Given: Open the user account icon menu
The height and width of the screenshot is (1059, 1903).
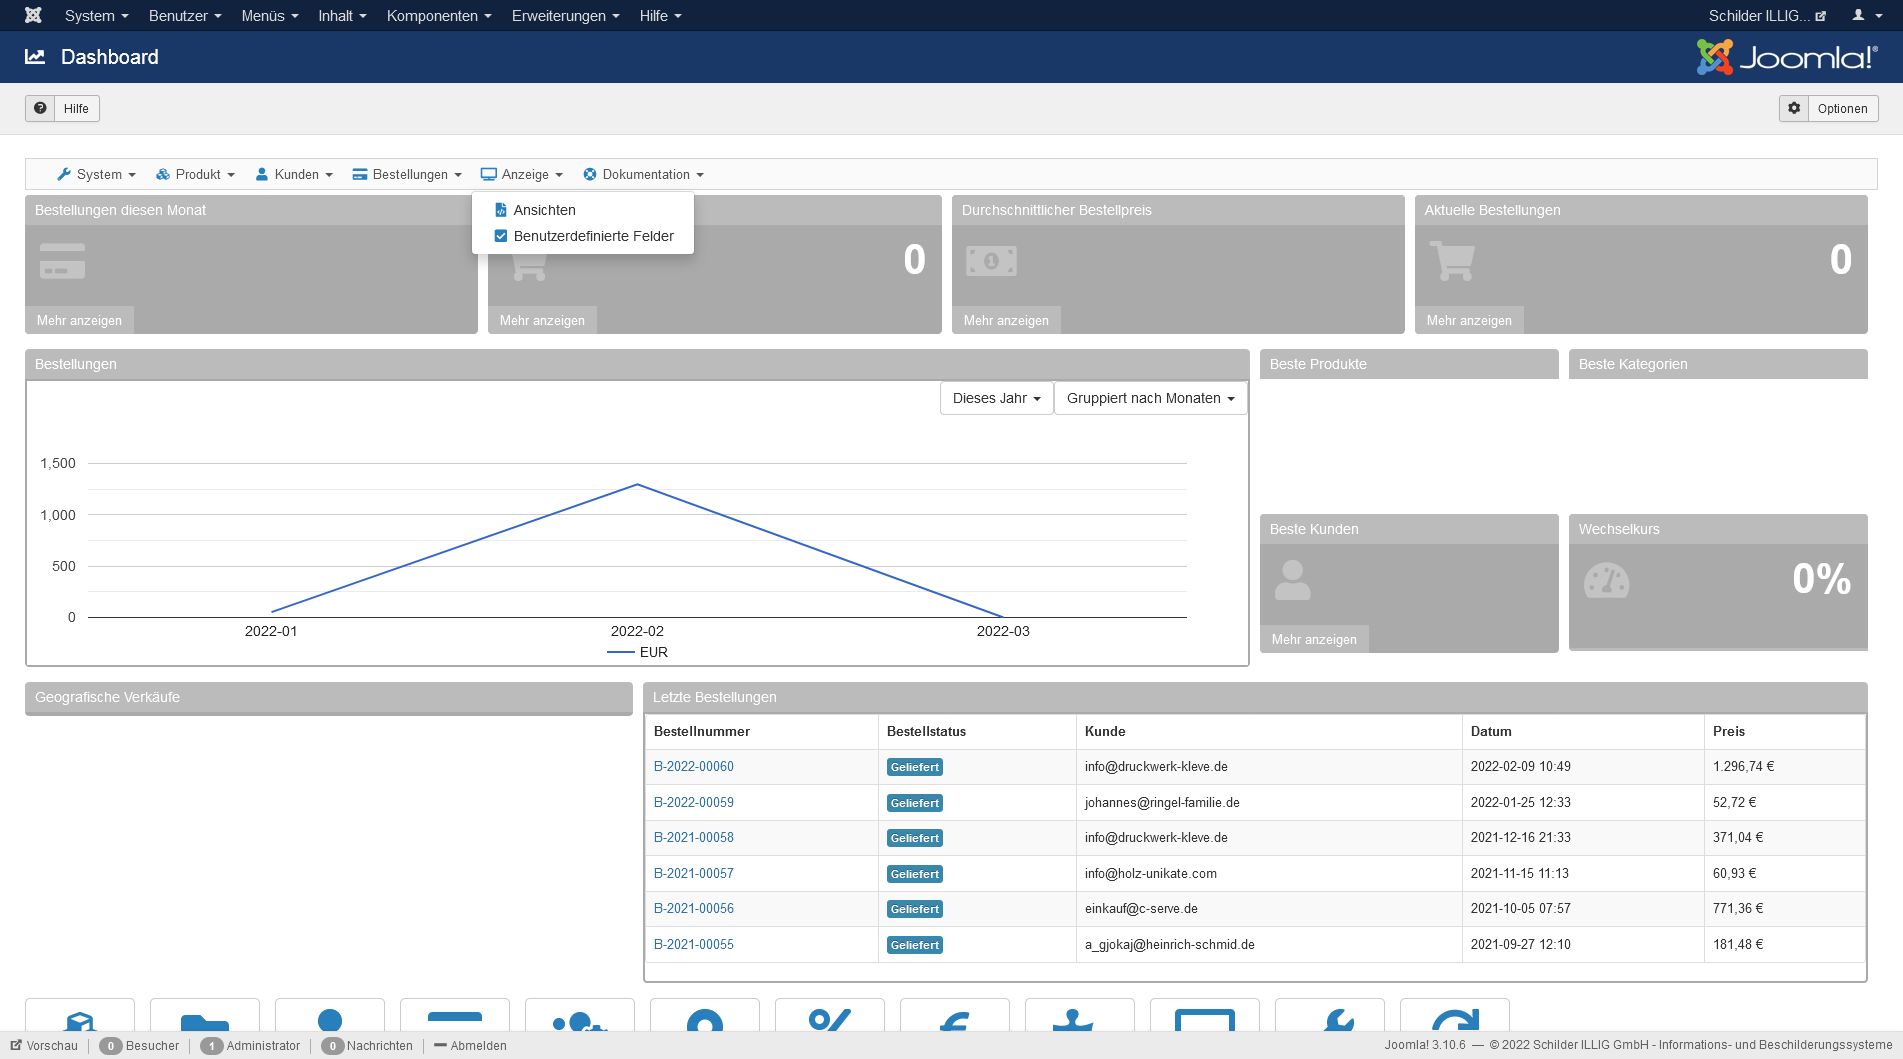Looking at the screenshot, I should 1863,15.
